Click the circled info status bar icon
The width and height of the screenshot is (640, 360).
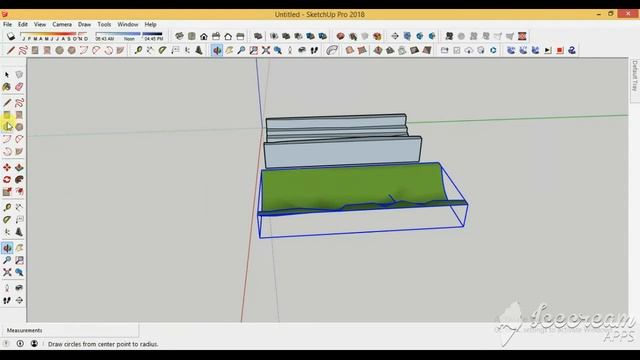(x=20, y=344)
